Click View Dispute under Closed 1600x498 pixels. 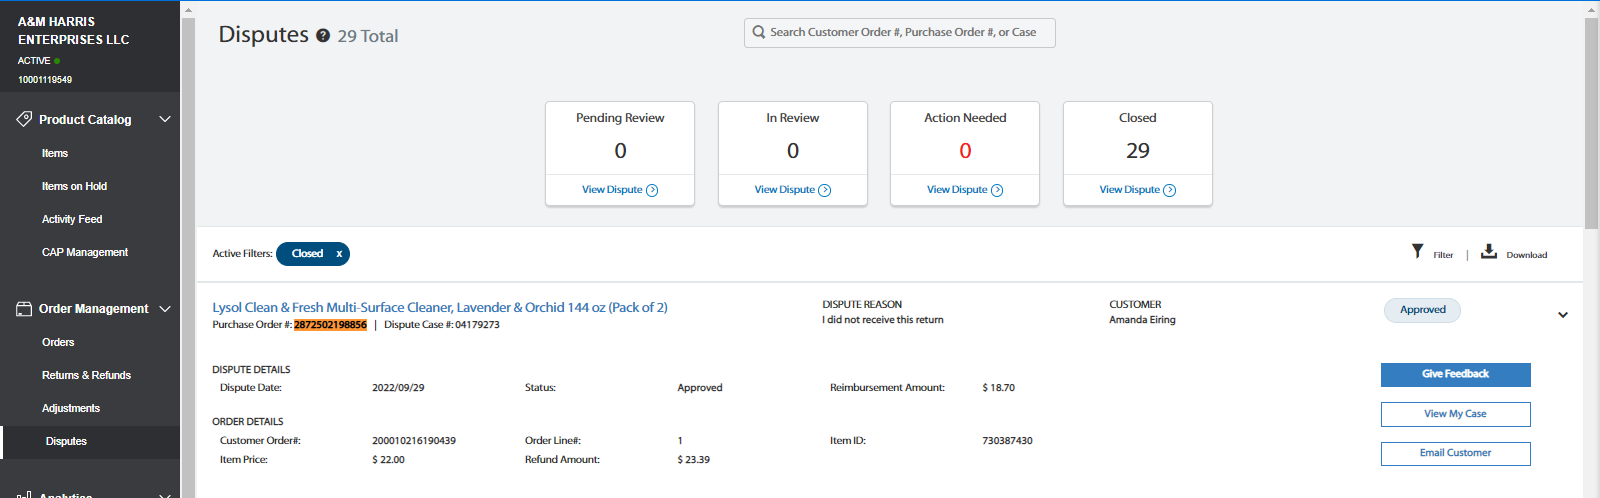click(x=1130, y=190)
